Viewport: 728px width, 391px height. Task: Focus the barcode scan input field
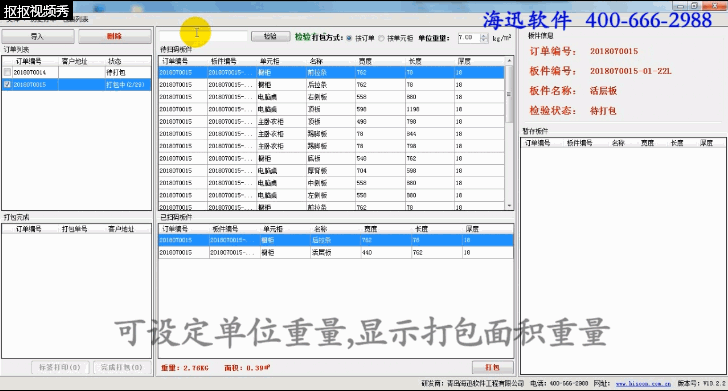pyautogui.click(x=203, y=37)
